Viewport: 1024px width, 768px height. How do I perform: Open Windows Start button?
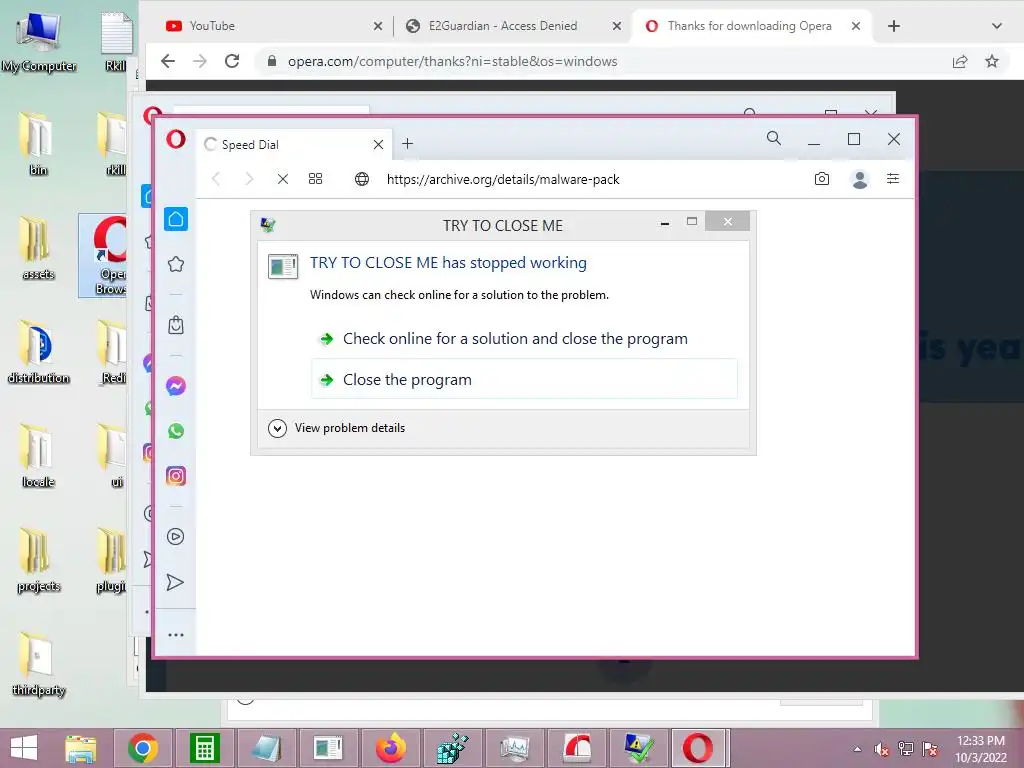click(x=24, y=748)
